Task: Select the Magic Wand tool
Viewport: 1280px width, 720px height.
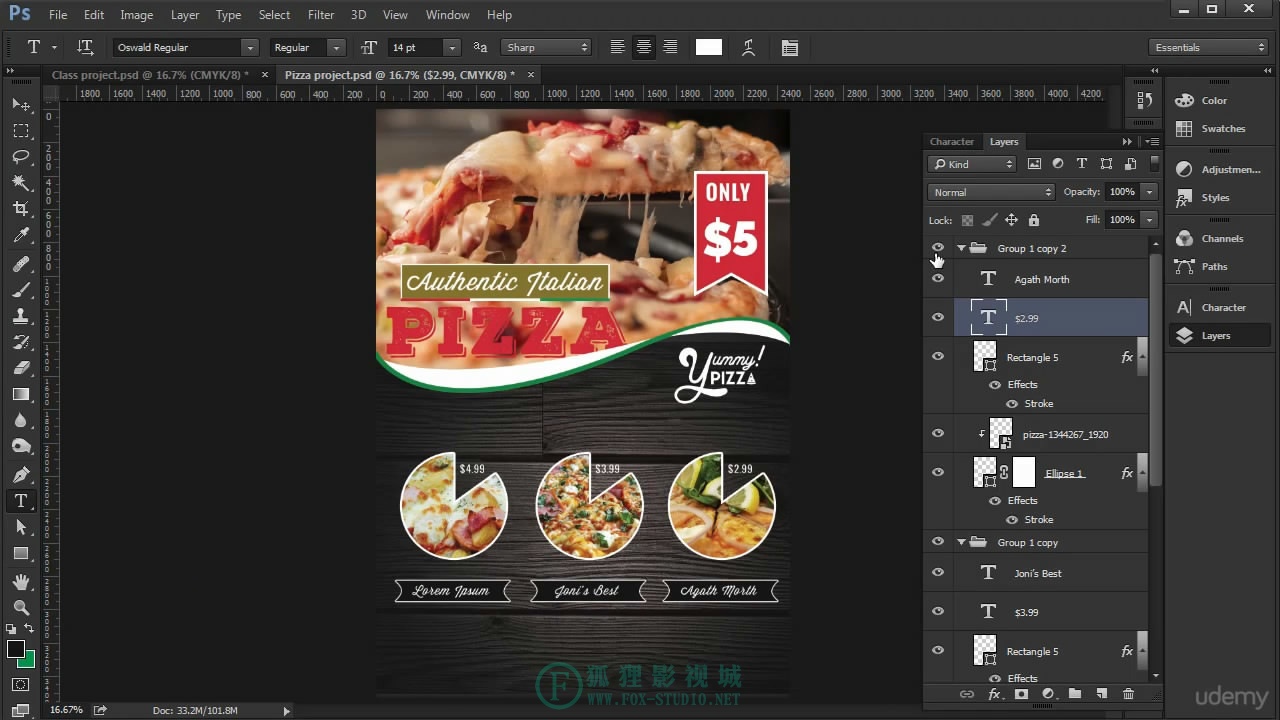Action: 21,183
